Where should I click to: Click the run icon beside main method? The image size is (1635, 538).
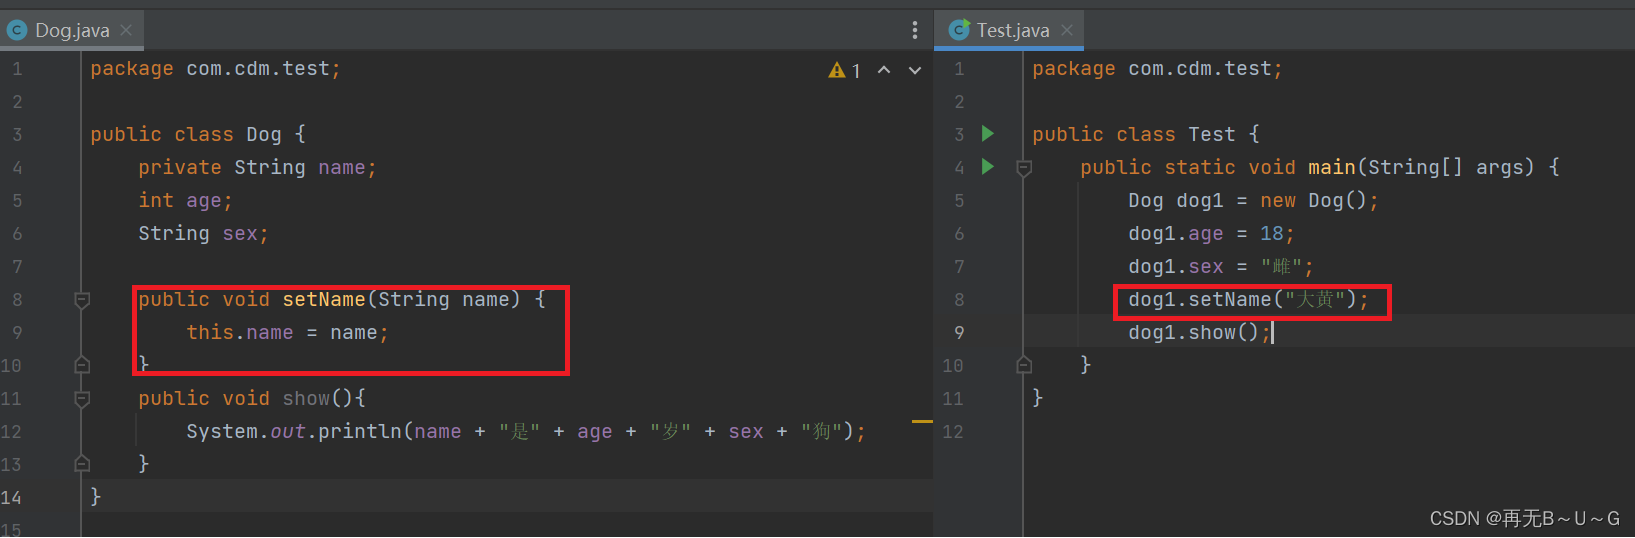[x=988, y=167]
